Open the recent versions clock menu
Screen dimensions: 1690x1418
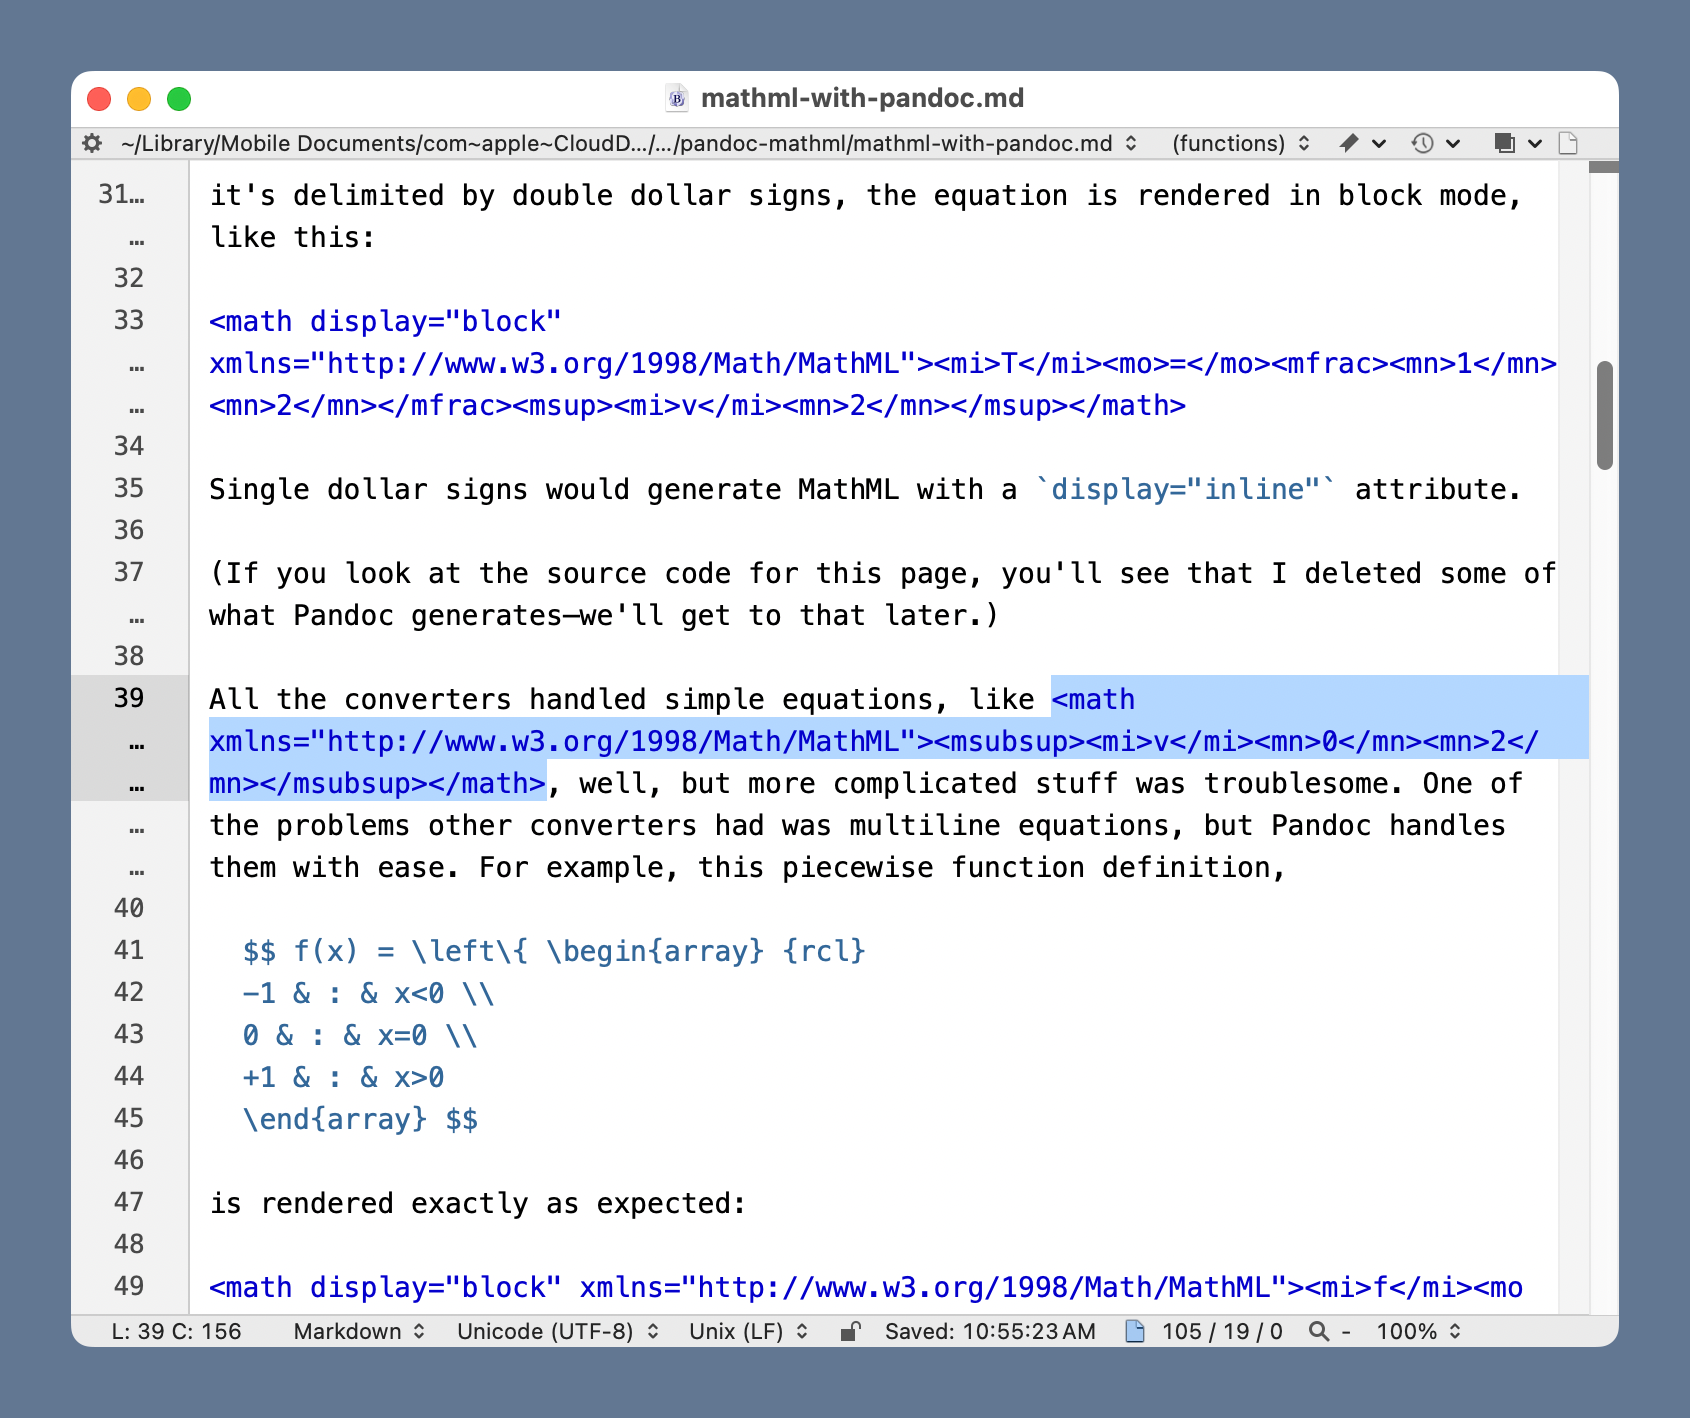[x=1423, y=143]
